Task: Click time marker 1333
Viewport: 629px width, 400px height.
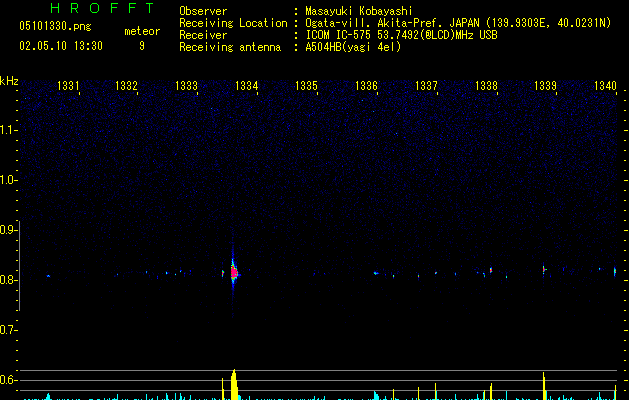Action: click(187, 86)
